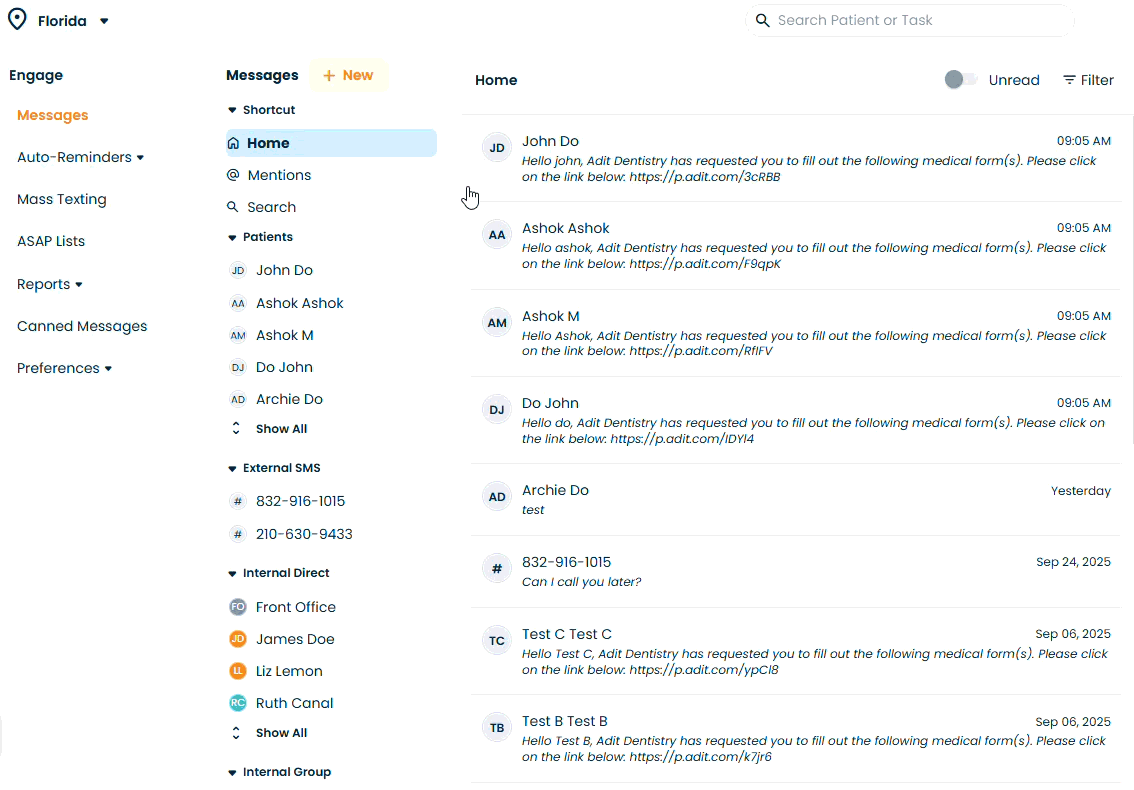1134x790 pixels.
Task: Open Mass Texting in the Engage menu
Action: [x=61, y=199]
